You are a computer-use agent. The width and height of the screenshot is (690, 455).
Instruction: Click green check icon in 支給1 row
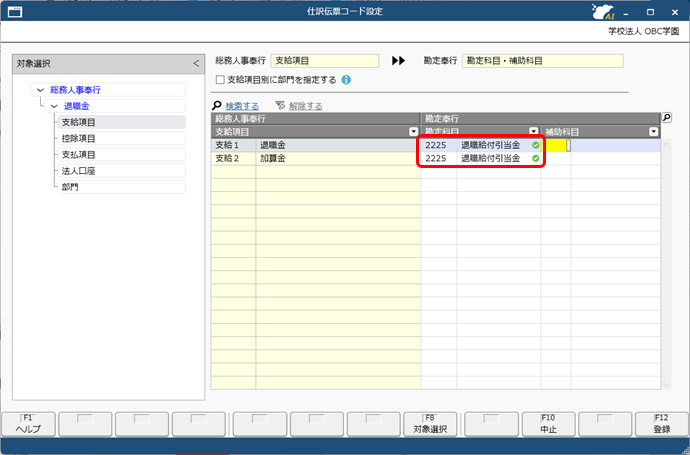[x=535, y=145]
